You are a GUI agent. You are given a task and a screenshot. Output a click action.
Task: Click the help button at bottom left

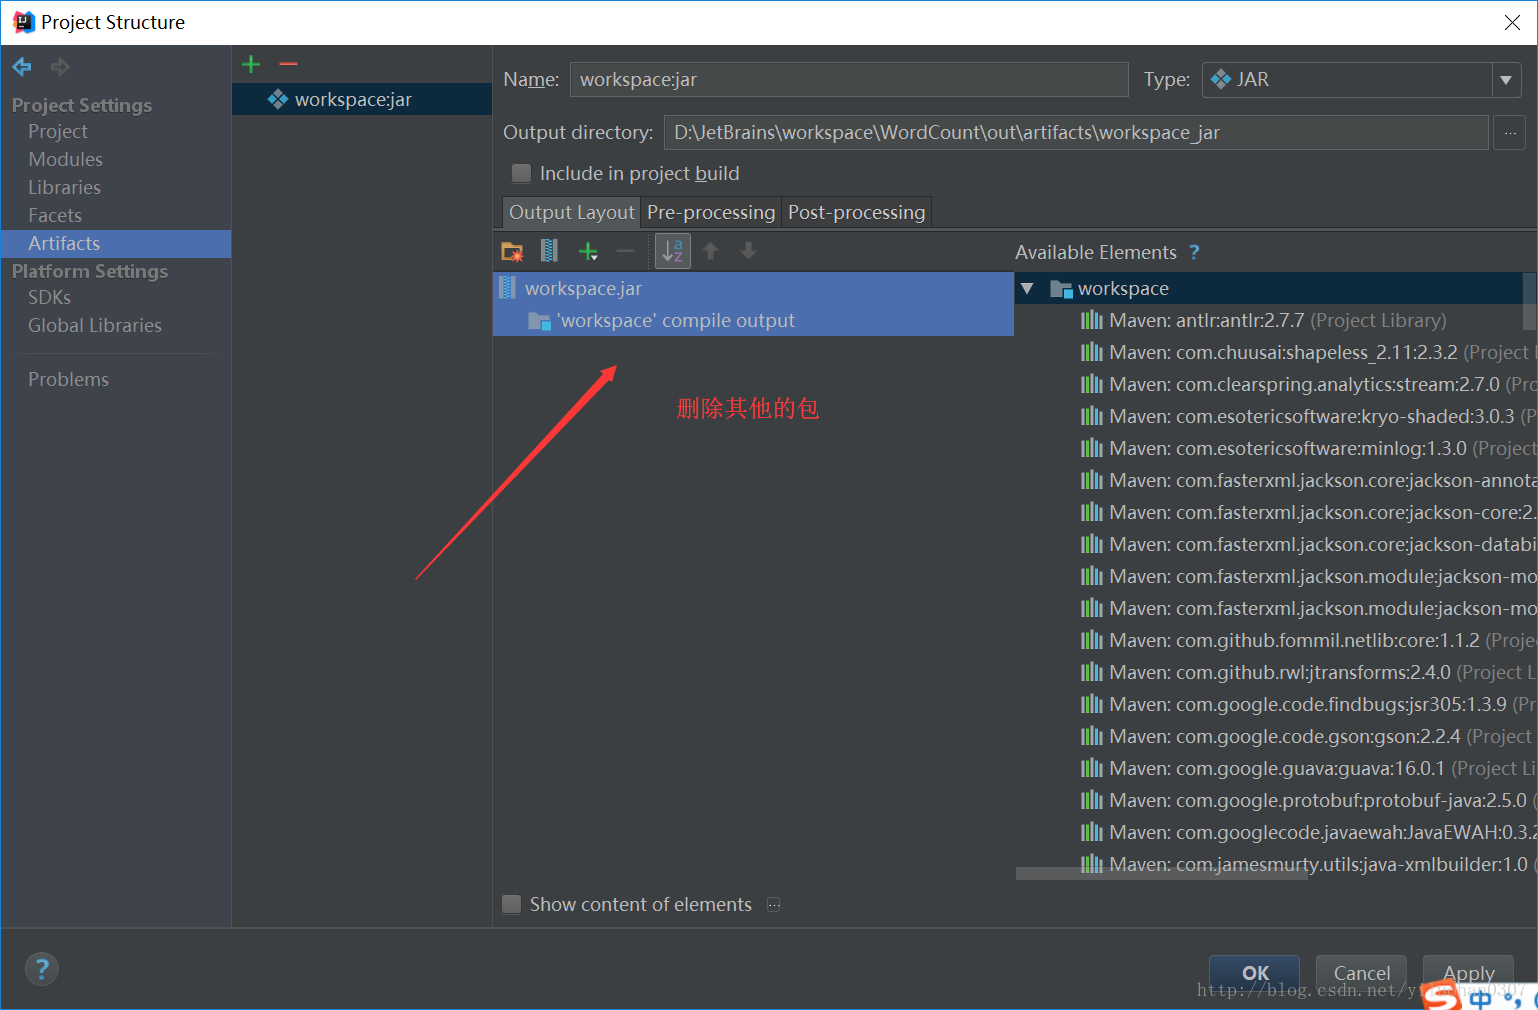tap(42, 969)
